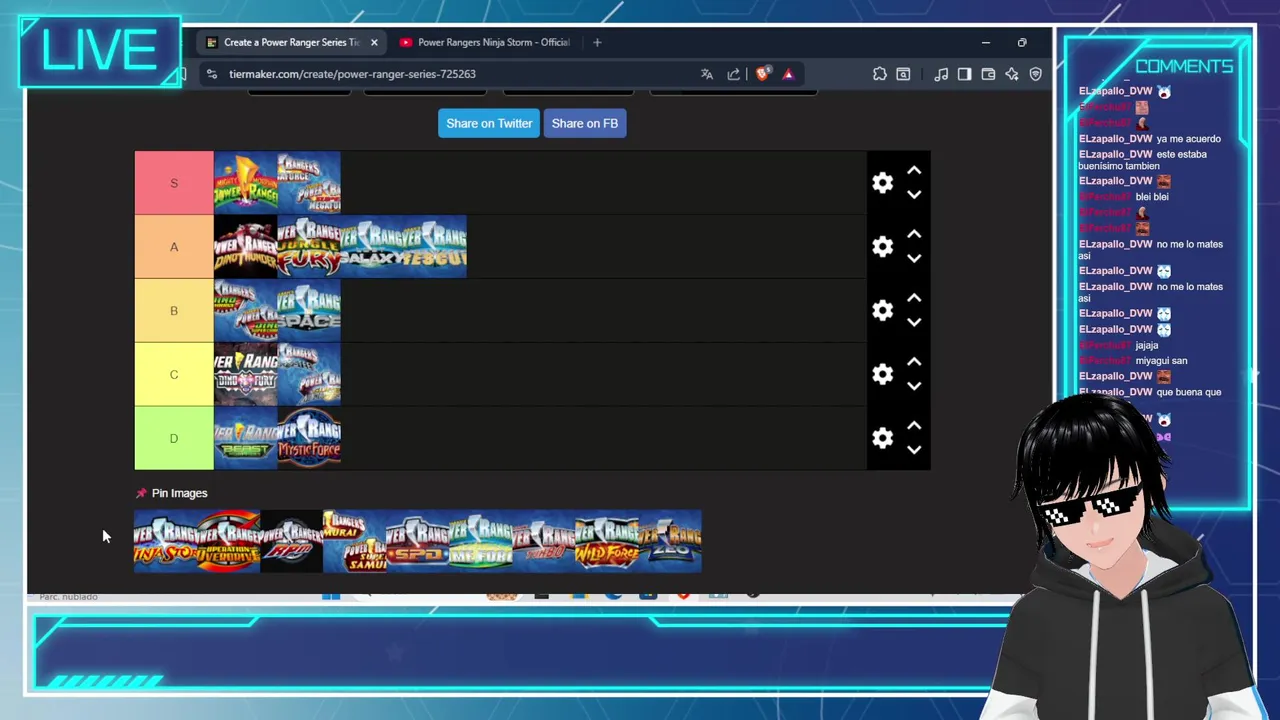Select the green D tier label

point(174,439)
